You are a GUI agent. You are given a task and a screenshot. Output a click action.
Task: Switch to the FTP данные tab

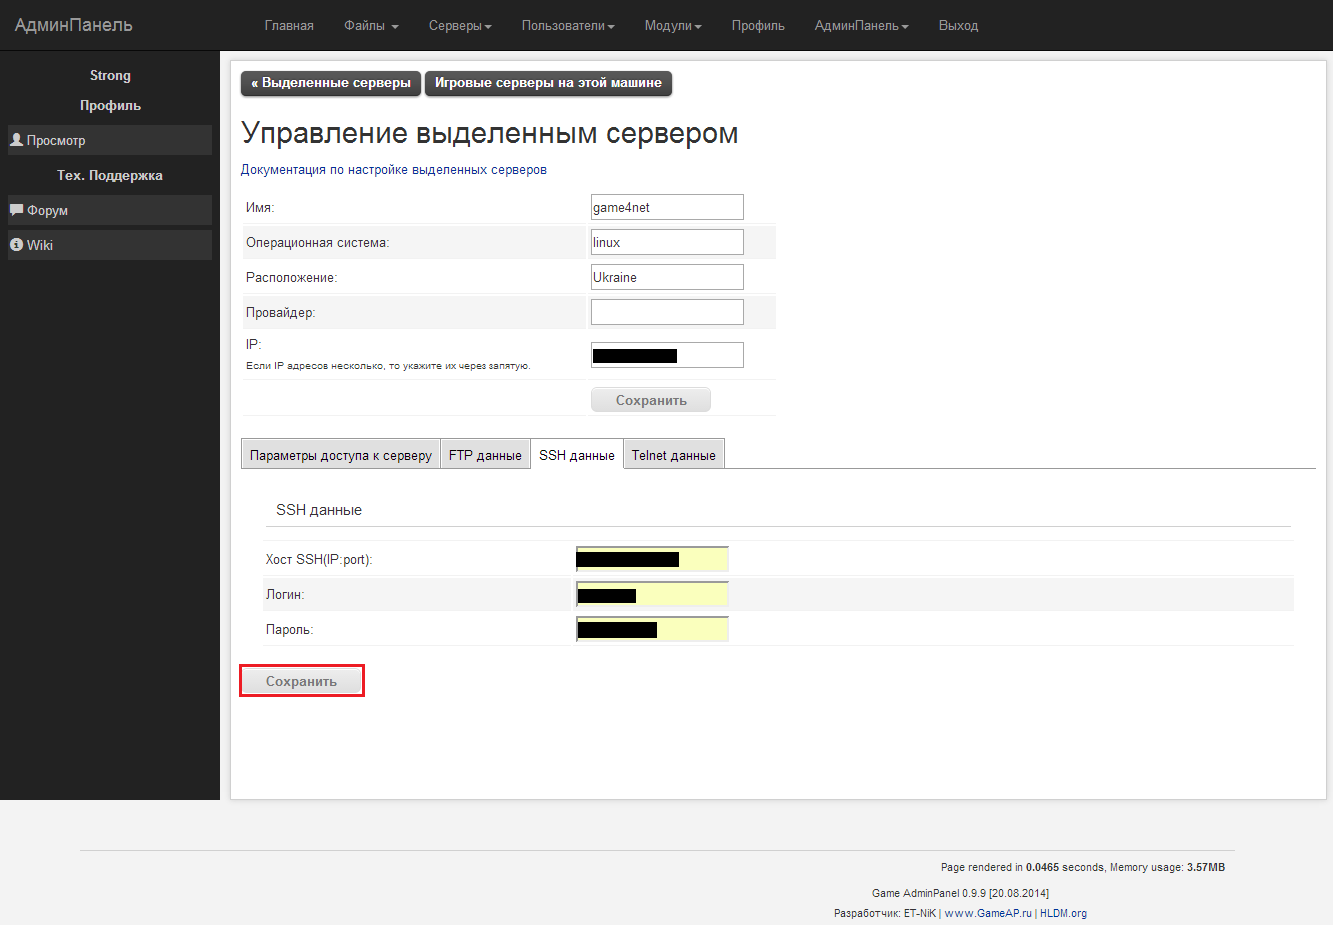pyautogui.click(x=485, y=455)
